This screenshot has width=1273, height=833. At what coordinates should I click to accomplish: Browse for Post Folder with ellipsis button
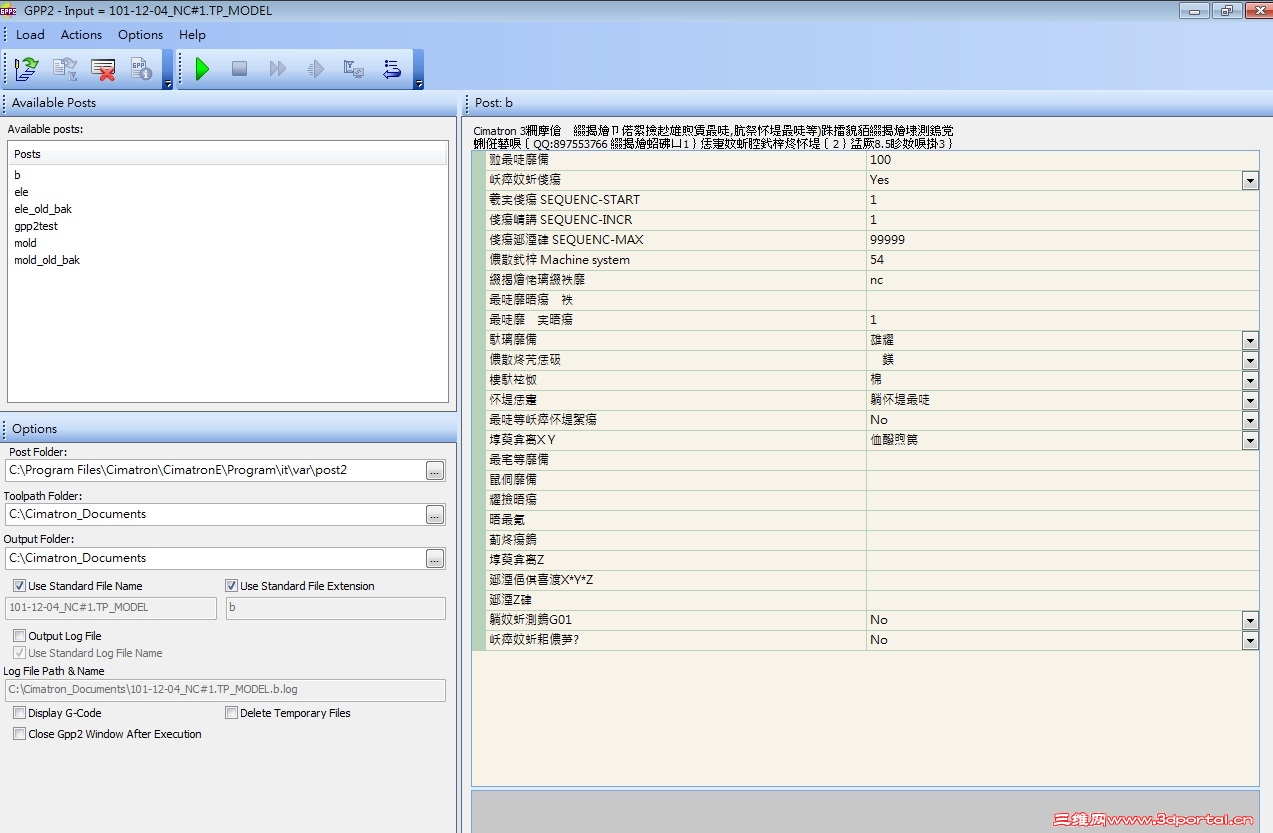[x=435, y=470]
